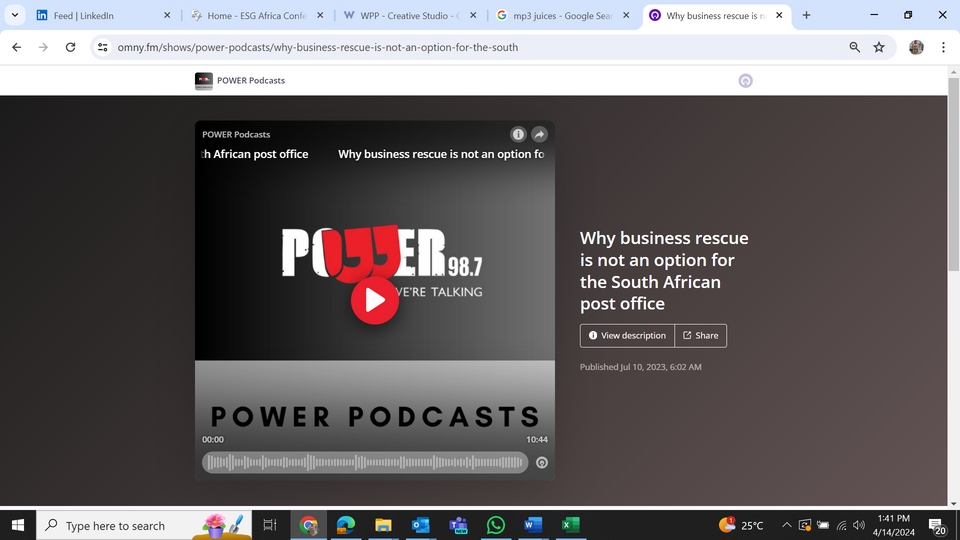
Task: Click the Share button beside View description
Action: pyautogui.click(x=701, y=336)
